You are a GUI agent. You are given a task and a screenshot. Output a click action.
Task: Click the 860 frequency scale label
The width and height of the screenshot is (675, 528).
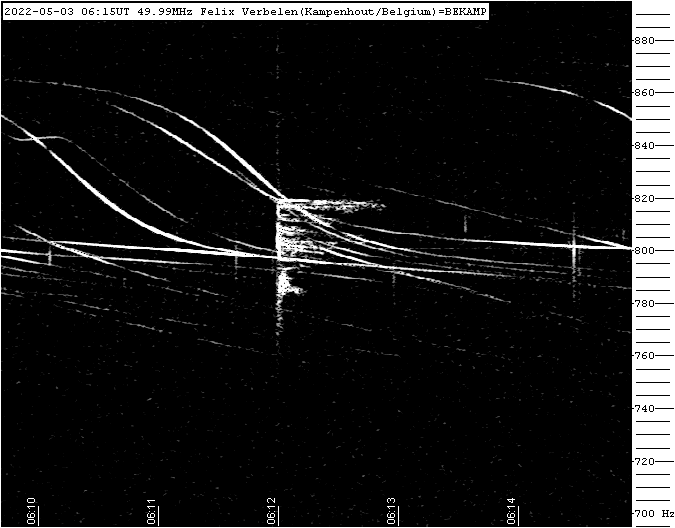click(644, 93)
